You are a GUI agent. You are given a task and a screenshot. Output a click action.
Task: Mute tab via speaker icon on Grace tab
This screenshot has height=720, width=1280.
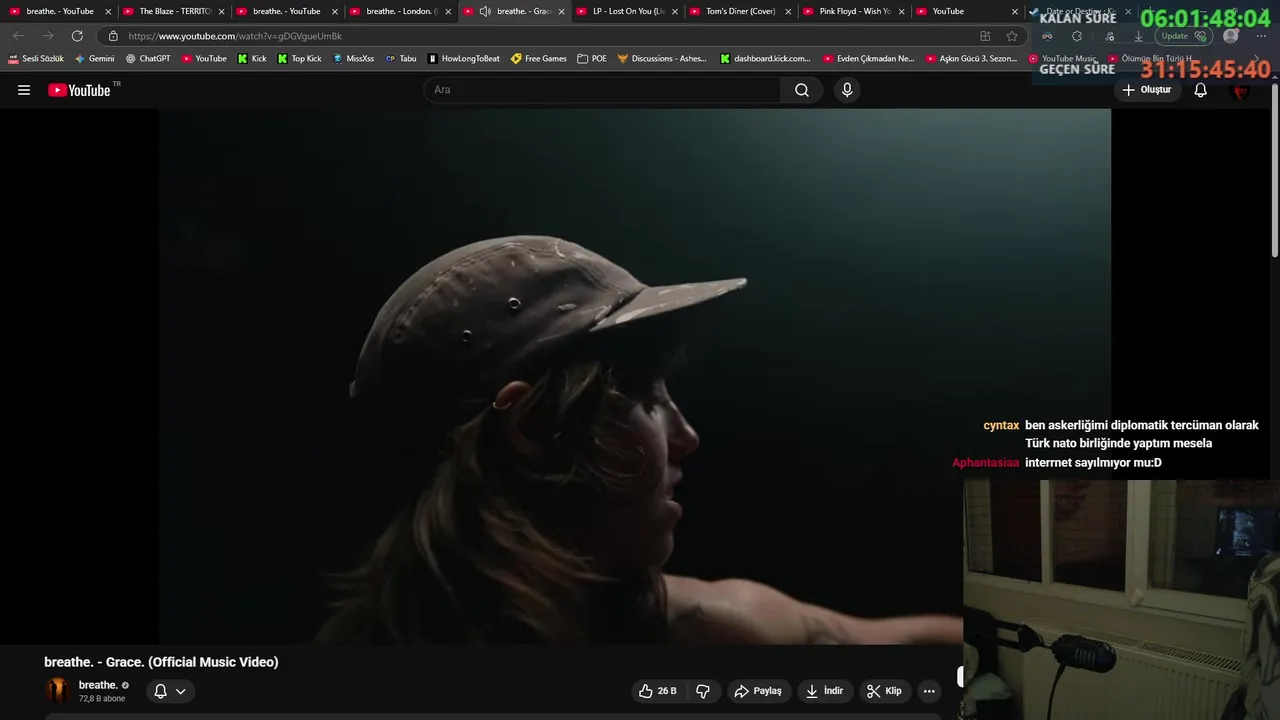pyautogui.click(x=485, y=11)
